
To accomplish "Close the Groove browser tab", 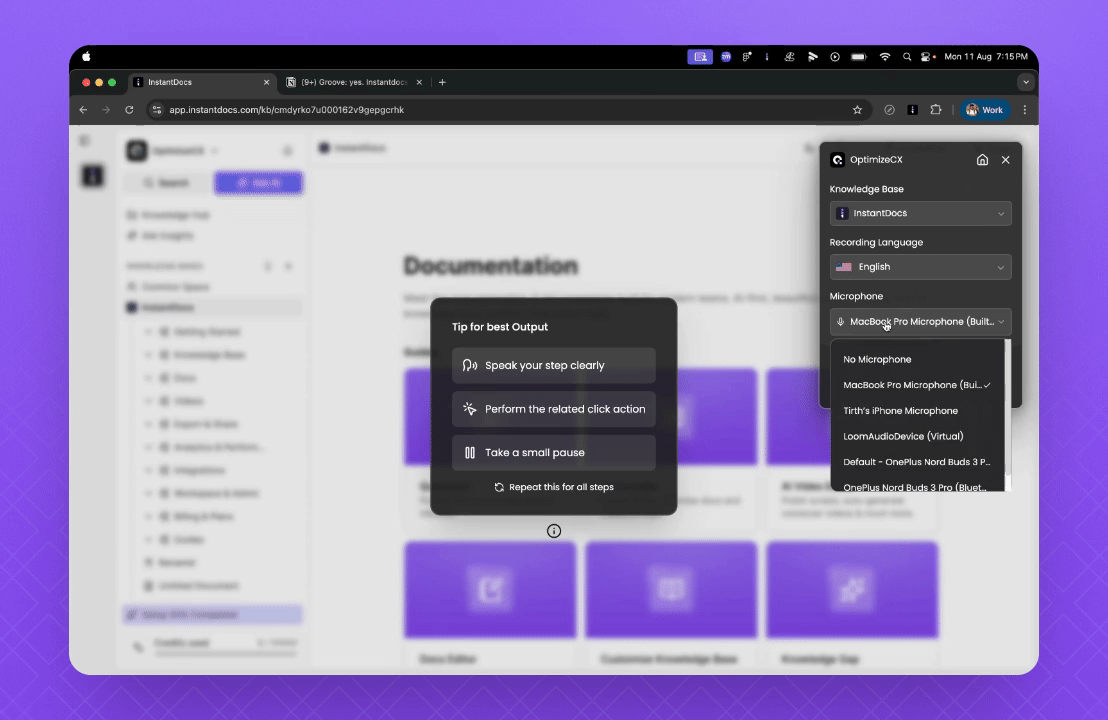I will click(x=419, y=82).
